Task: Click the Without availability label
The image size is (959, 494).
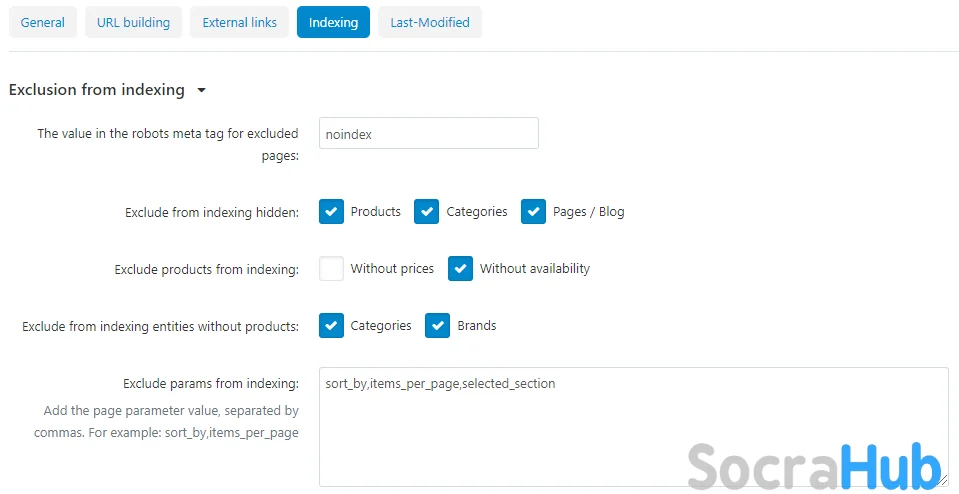Action: point(535,269)
